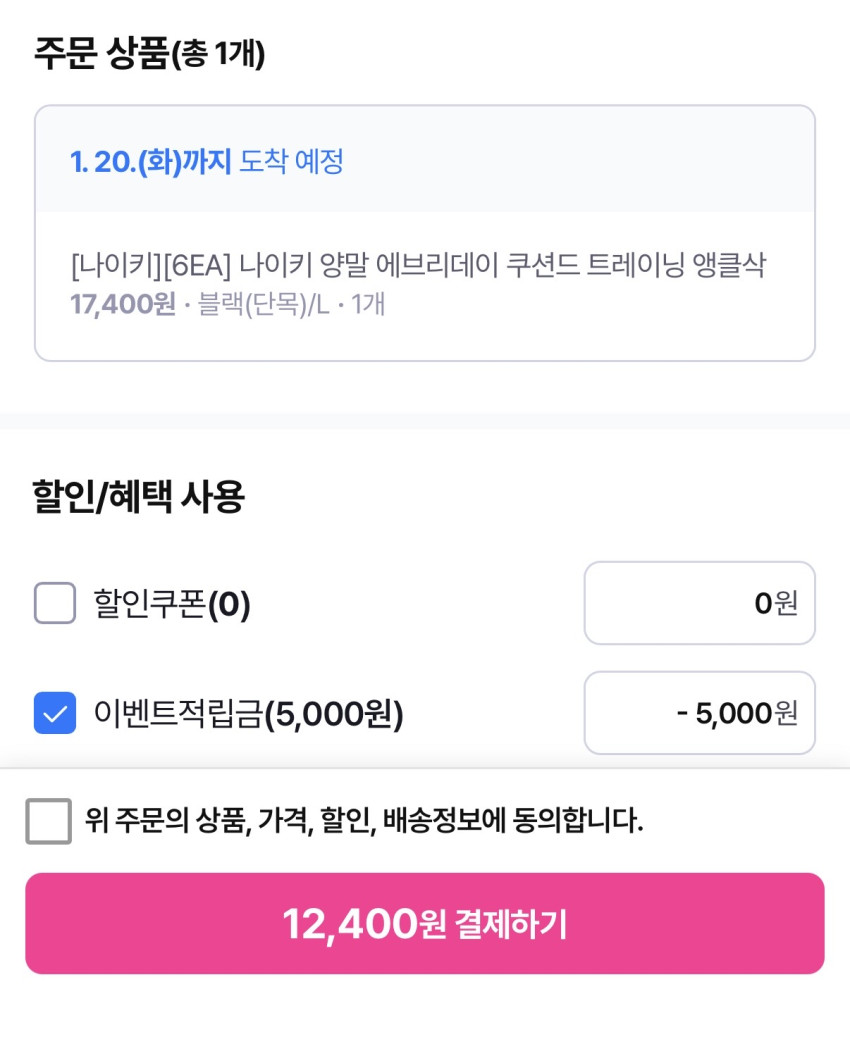Tap the 1. 20.(화)까지 arrival date
The width and height of the screenshot is (850, 1063).
point(150,161)
